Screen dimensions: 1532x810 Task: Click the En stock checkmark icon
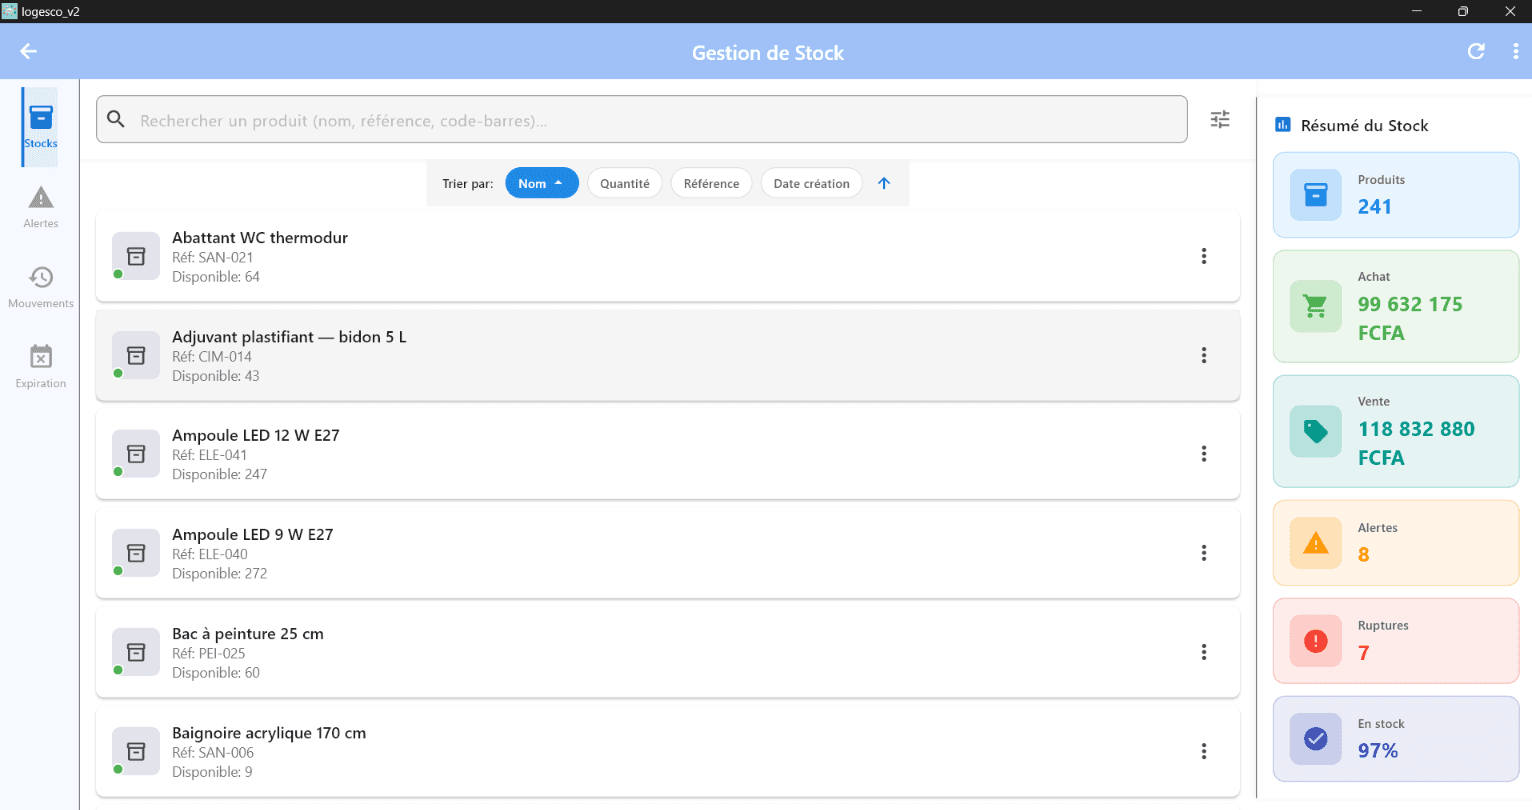coord(1316,739)
